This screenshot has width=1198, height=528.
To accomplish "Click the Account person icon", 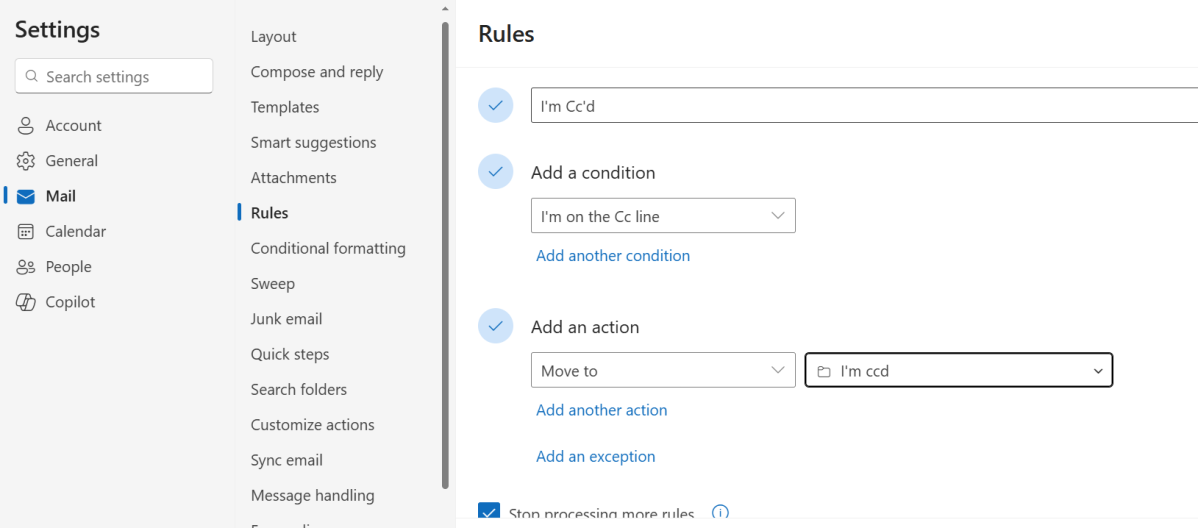I will click(26, 126).
